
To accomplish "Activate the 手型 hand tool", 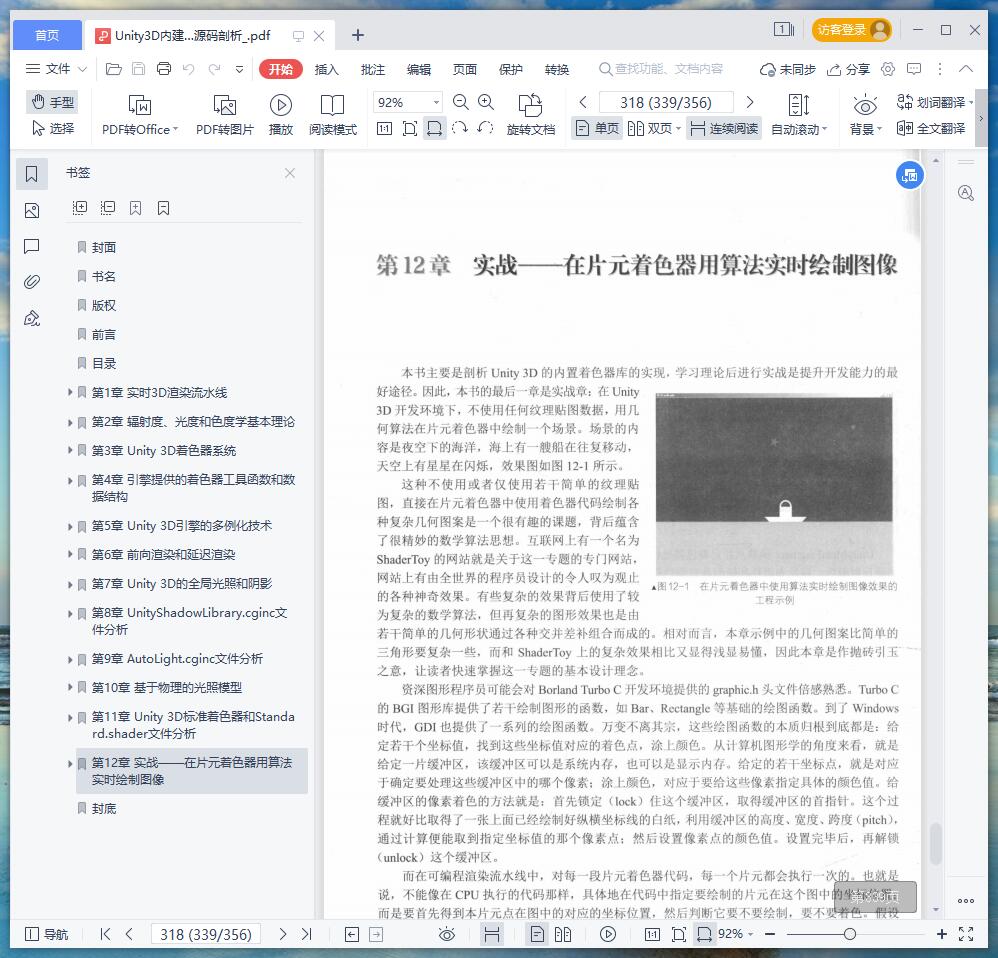I will [53, 102].
